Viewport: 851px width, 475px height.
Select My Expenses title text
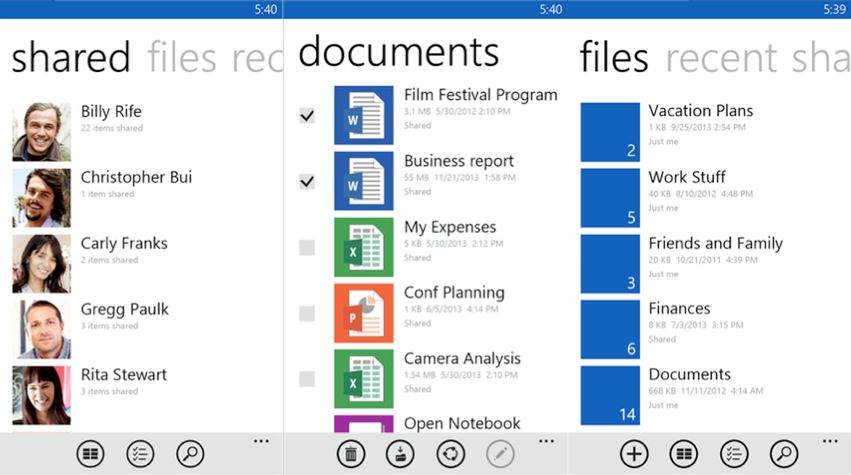[450, 227]
